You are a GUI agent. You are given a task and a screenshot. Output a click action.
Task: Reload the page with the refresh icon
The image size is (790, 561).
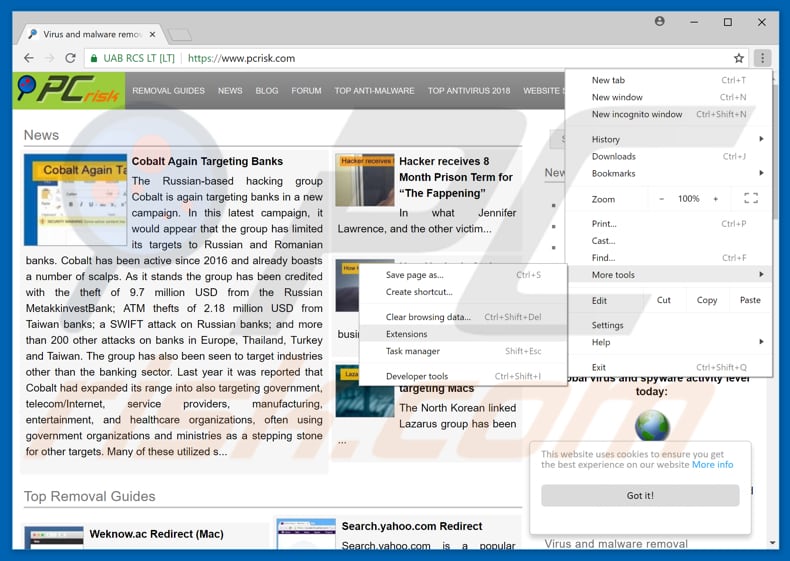pyautogui.click(x=71, y=58)
